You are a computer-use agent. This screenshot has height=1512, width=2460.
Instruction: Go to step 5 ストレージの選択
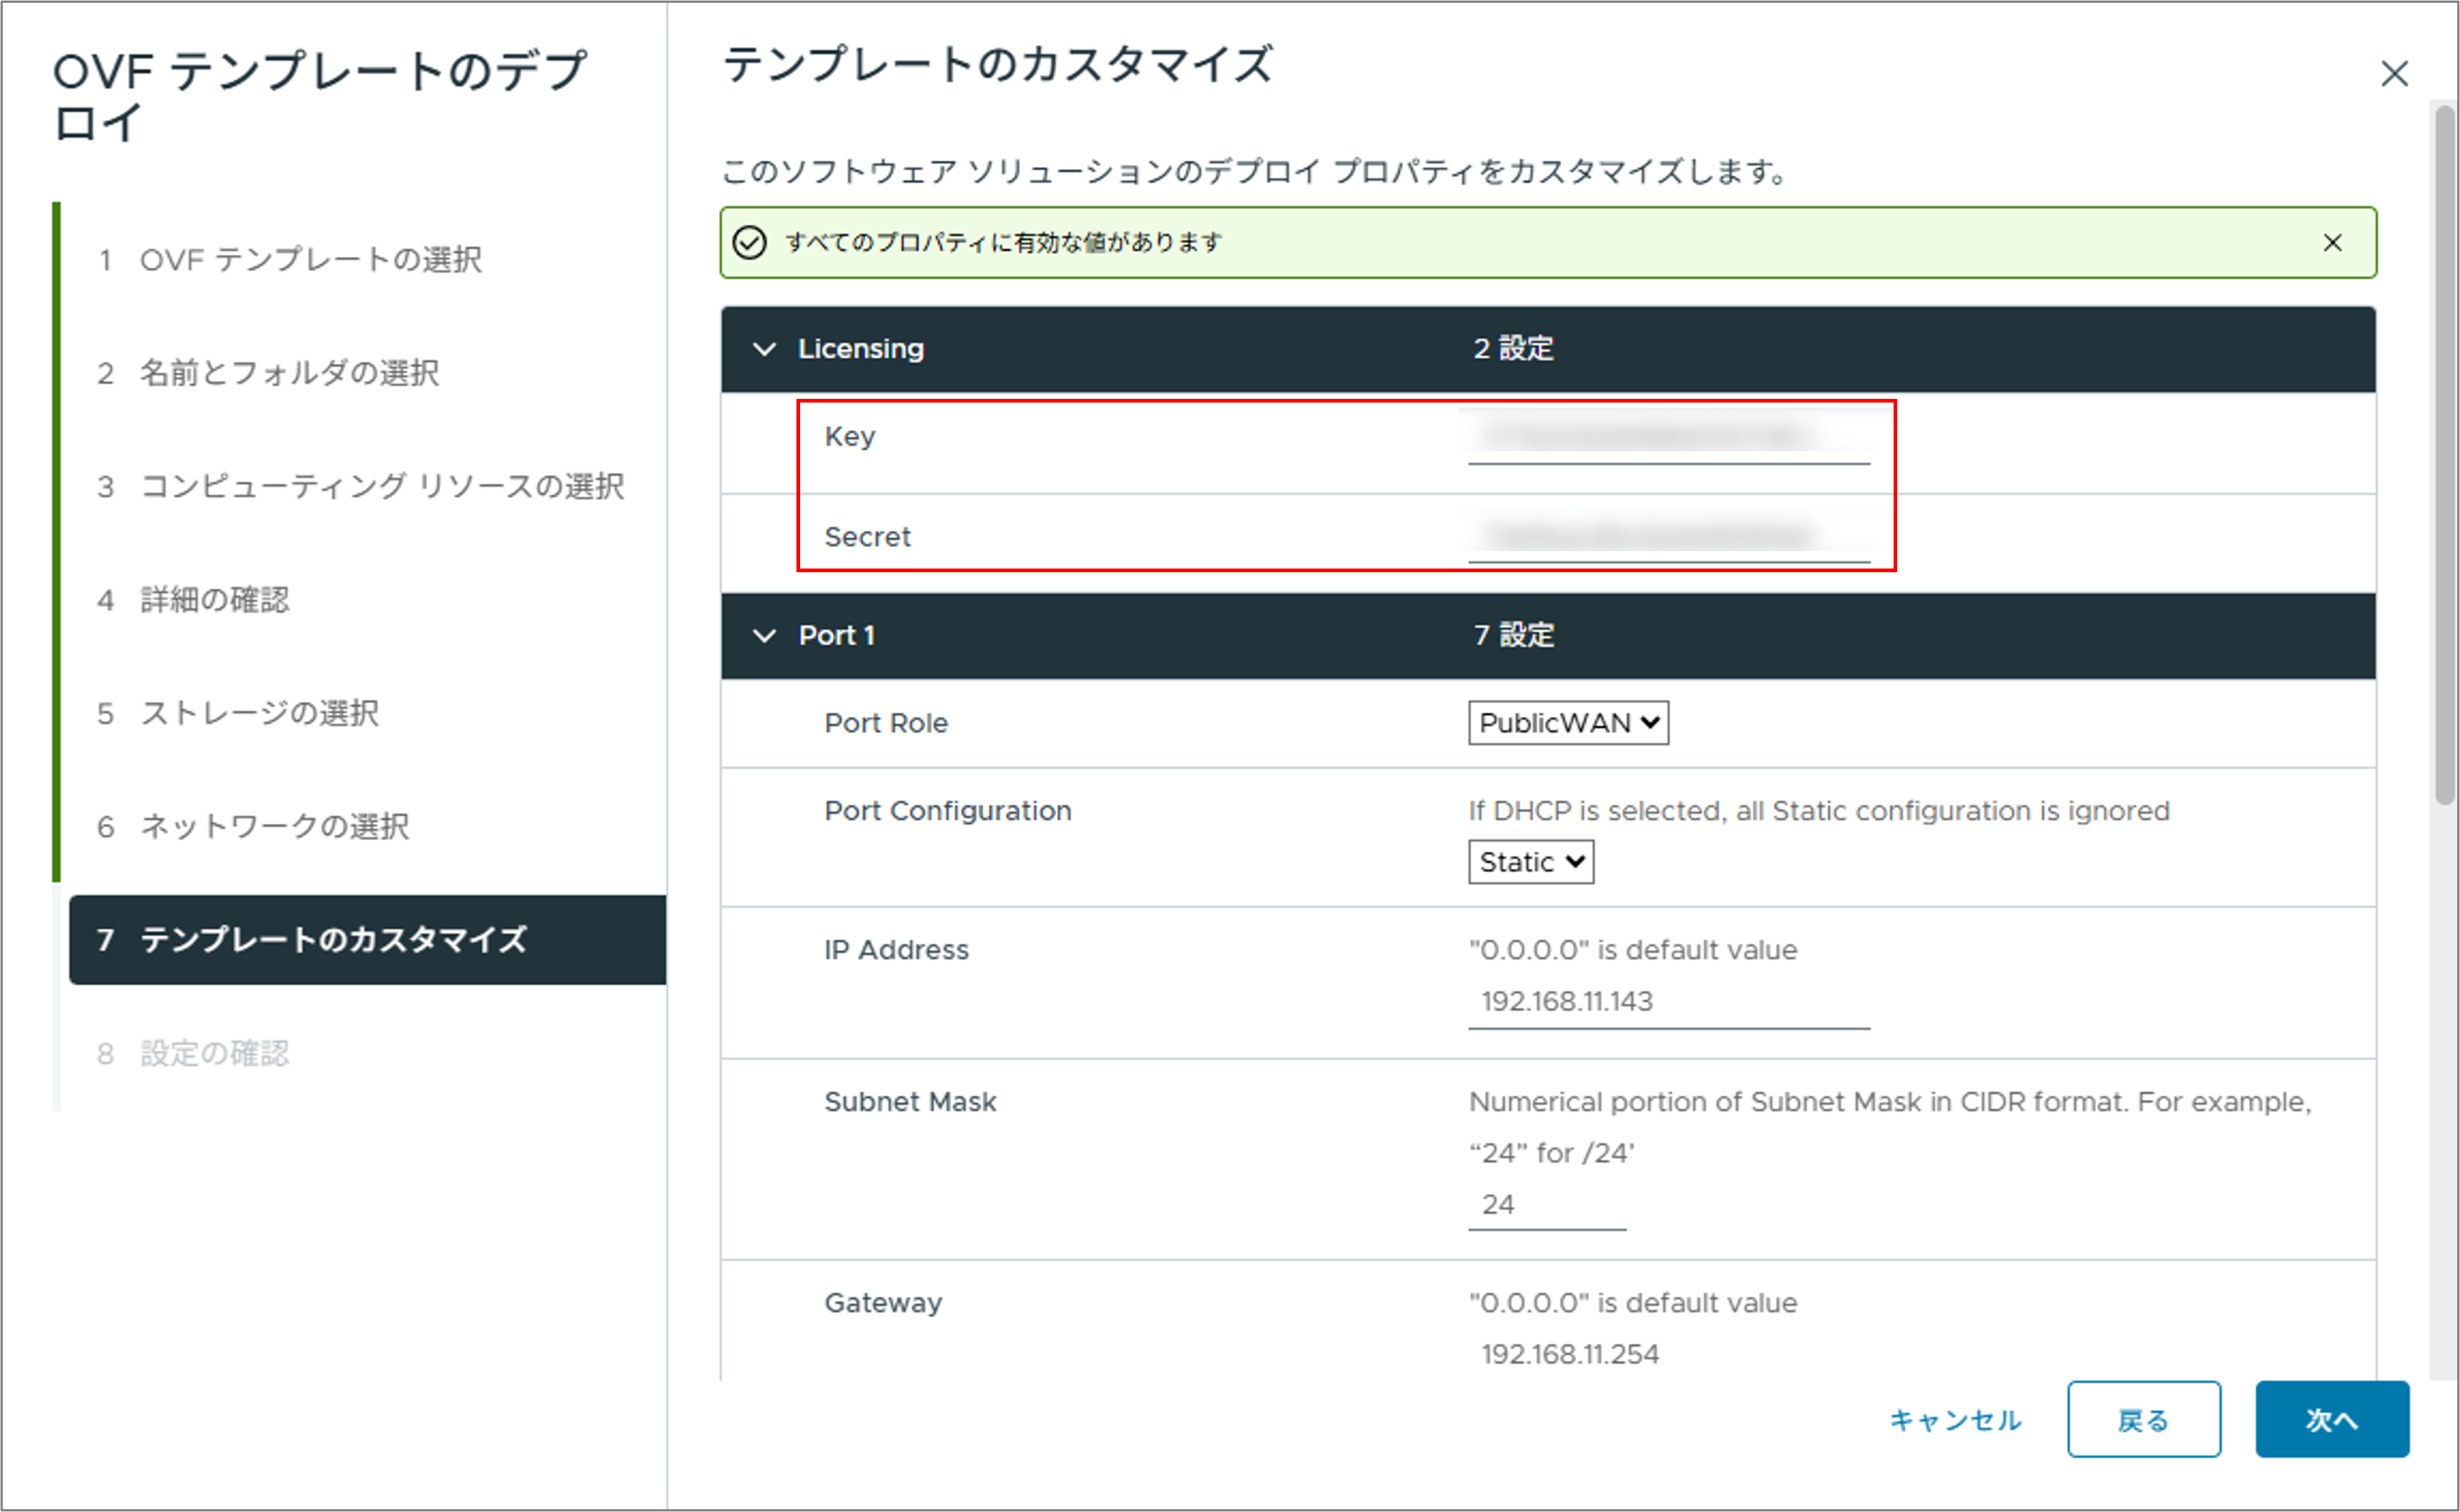pyautogui.click(x=238, y=714)
